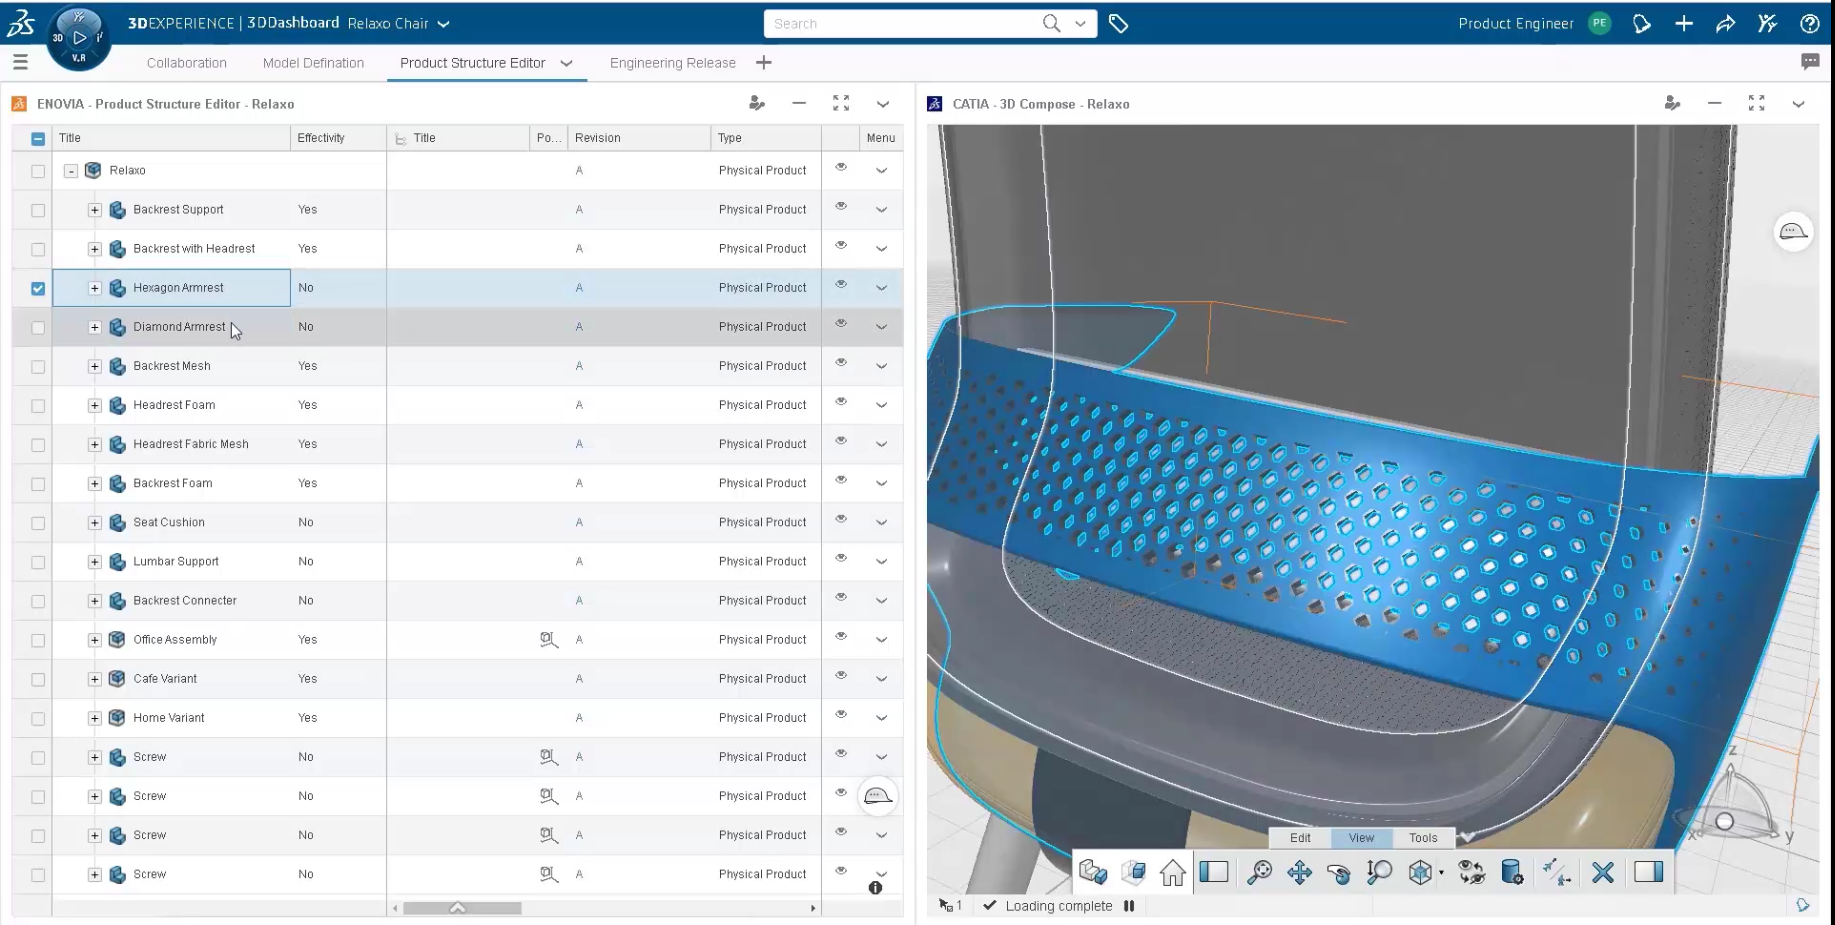Collapse the Relaxo tree node
Viewport: 1835px width, 925px height.
pyautogui.click(x=71, y=171)
